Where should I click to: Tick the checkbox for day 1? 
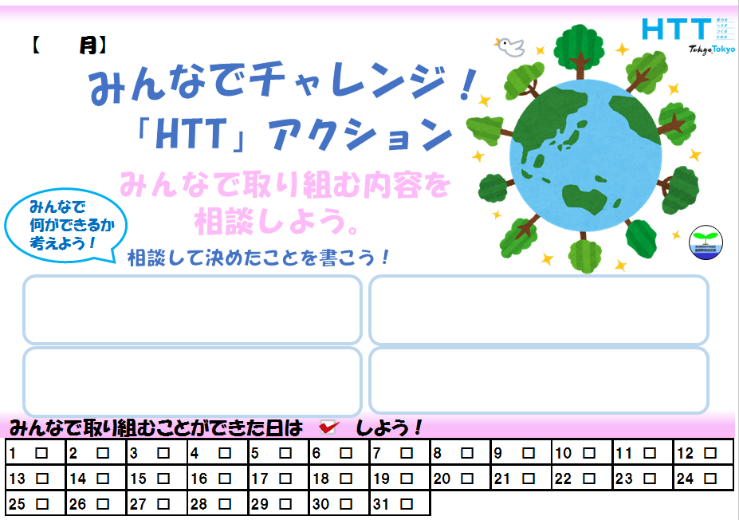click(42, 453)
